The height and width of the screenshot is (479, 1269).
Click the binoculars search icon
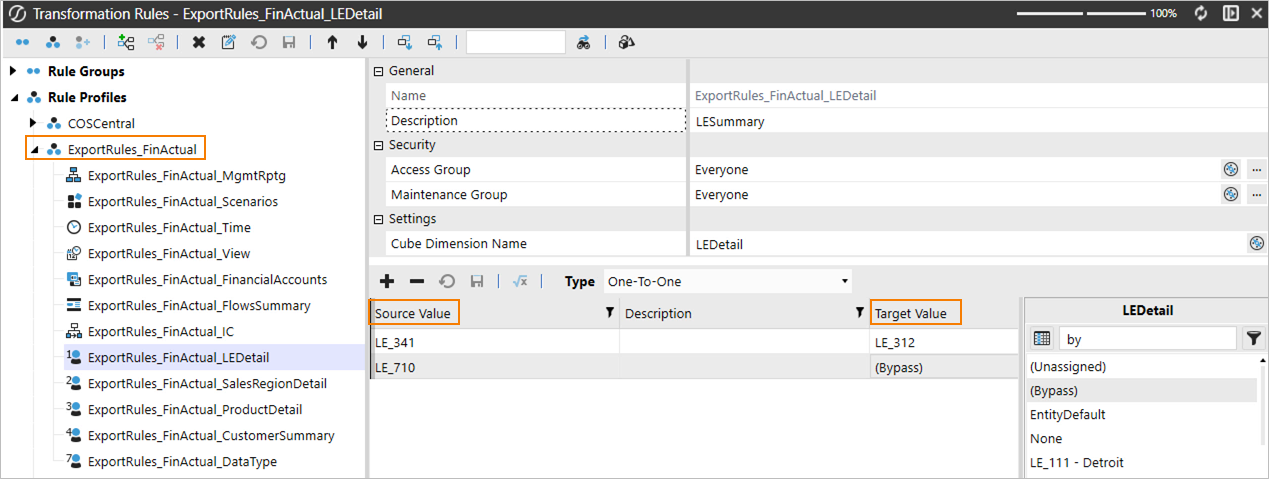584,42
